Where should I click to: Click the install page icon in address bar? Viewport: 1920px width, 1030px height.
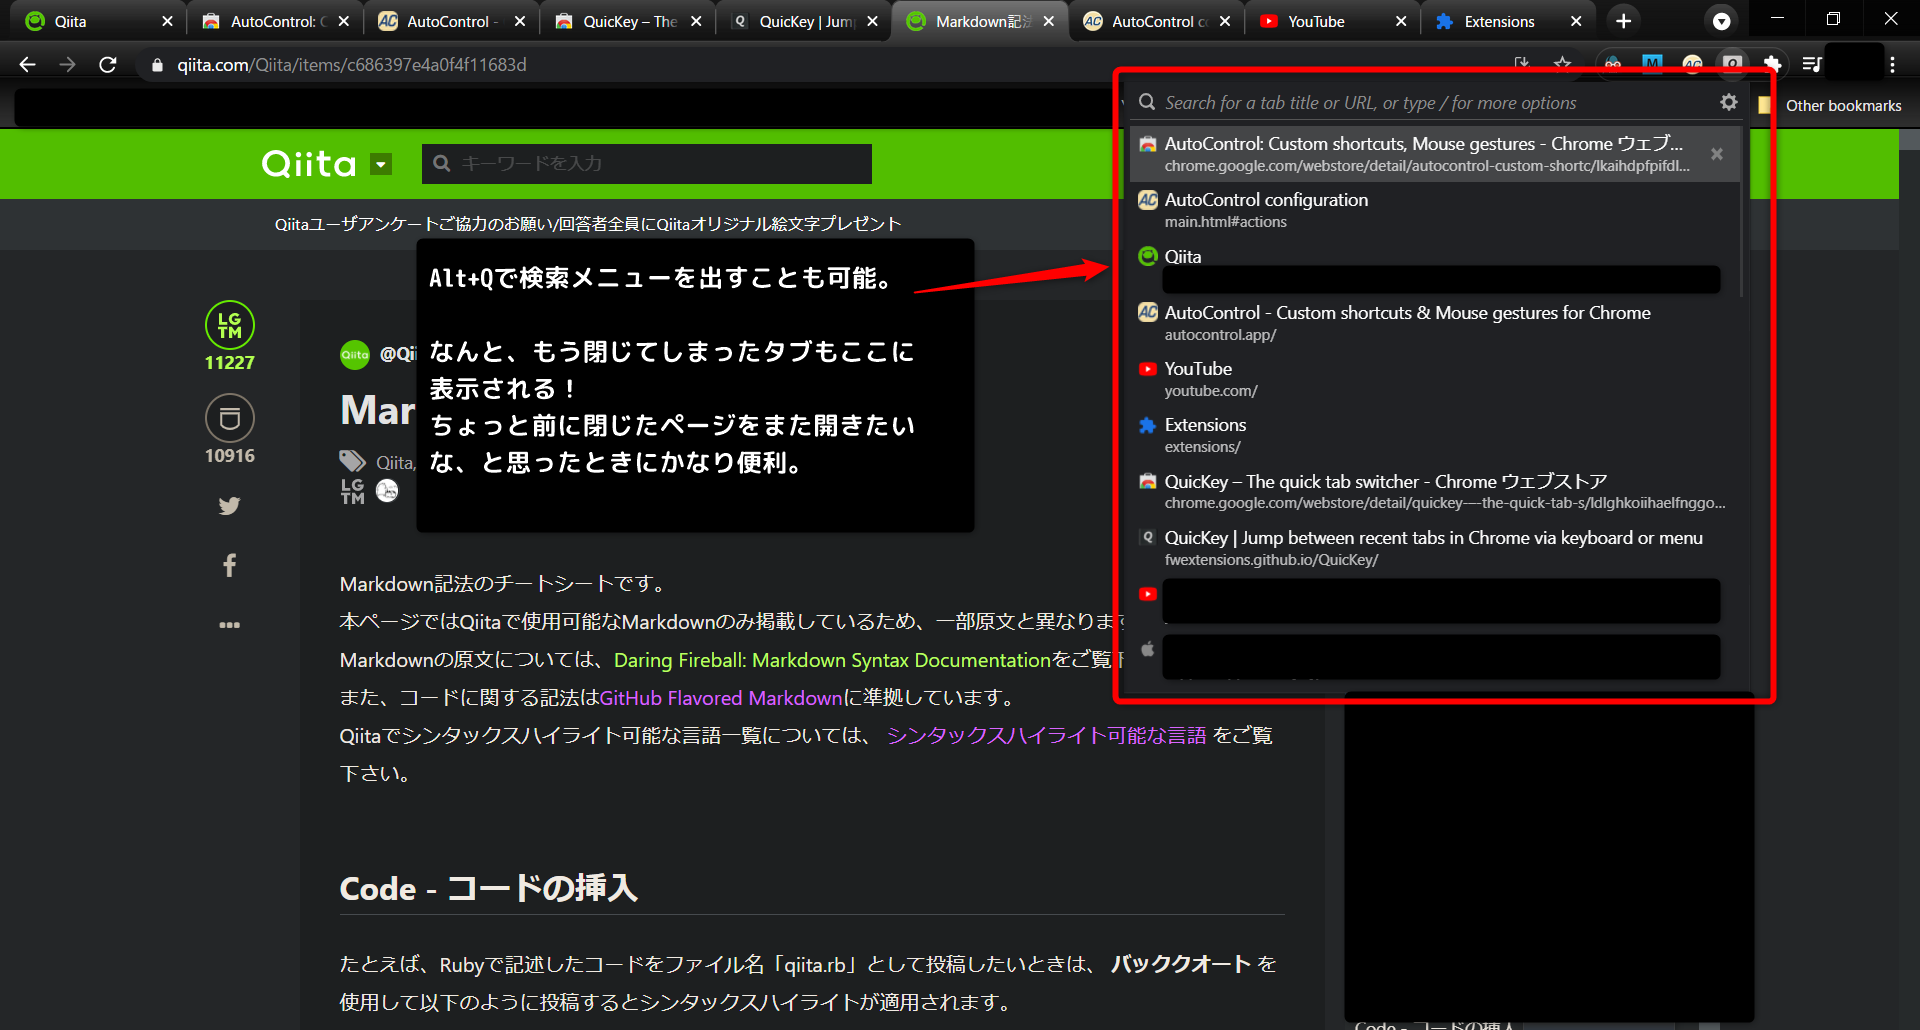pos(1522,64)
